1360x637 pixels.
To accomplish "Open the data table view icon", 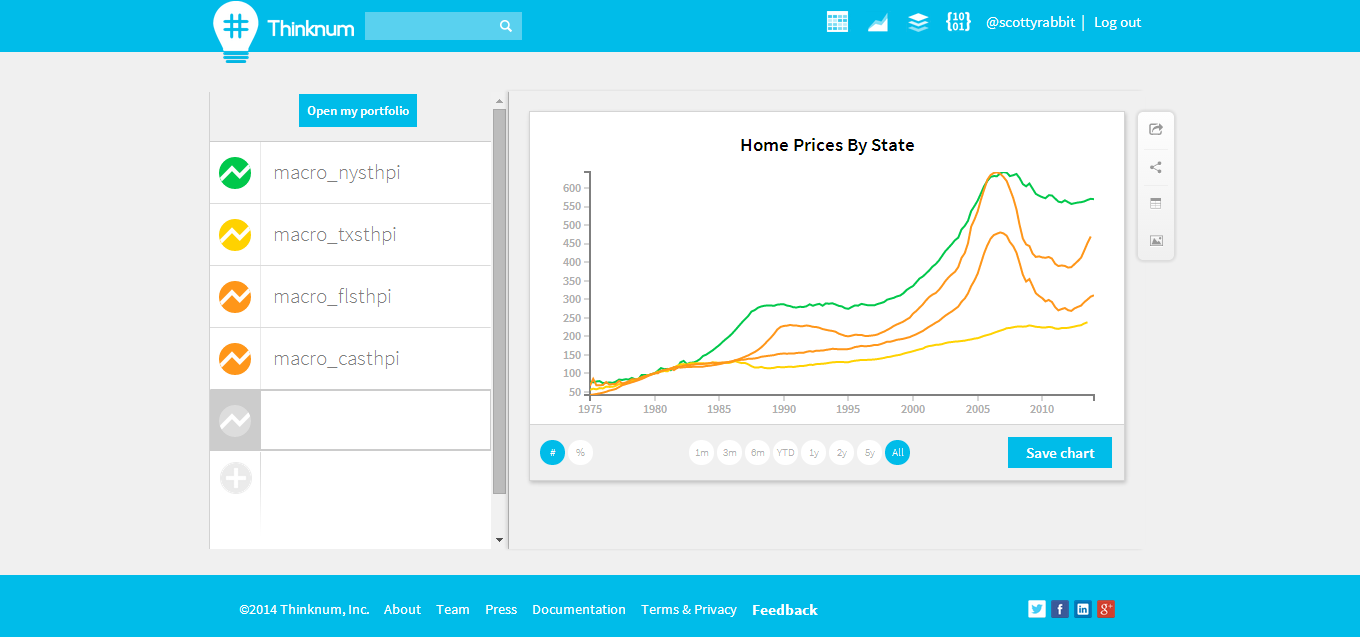I will coord(1156,203).
